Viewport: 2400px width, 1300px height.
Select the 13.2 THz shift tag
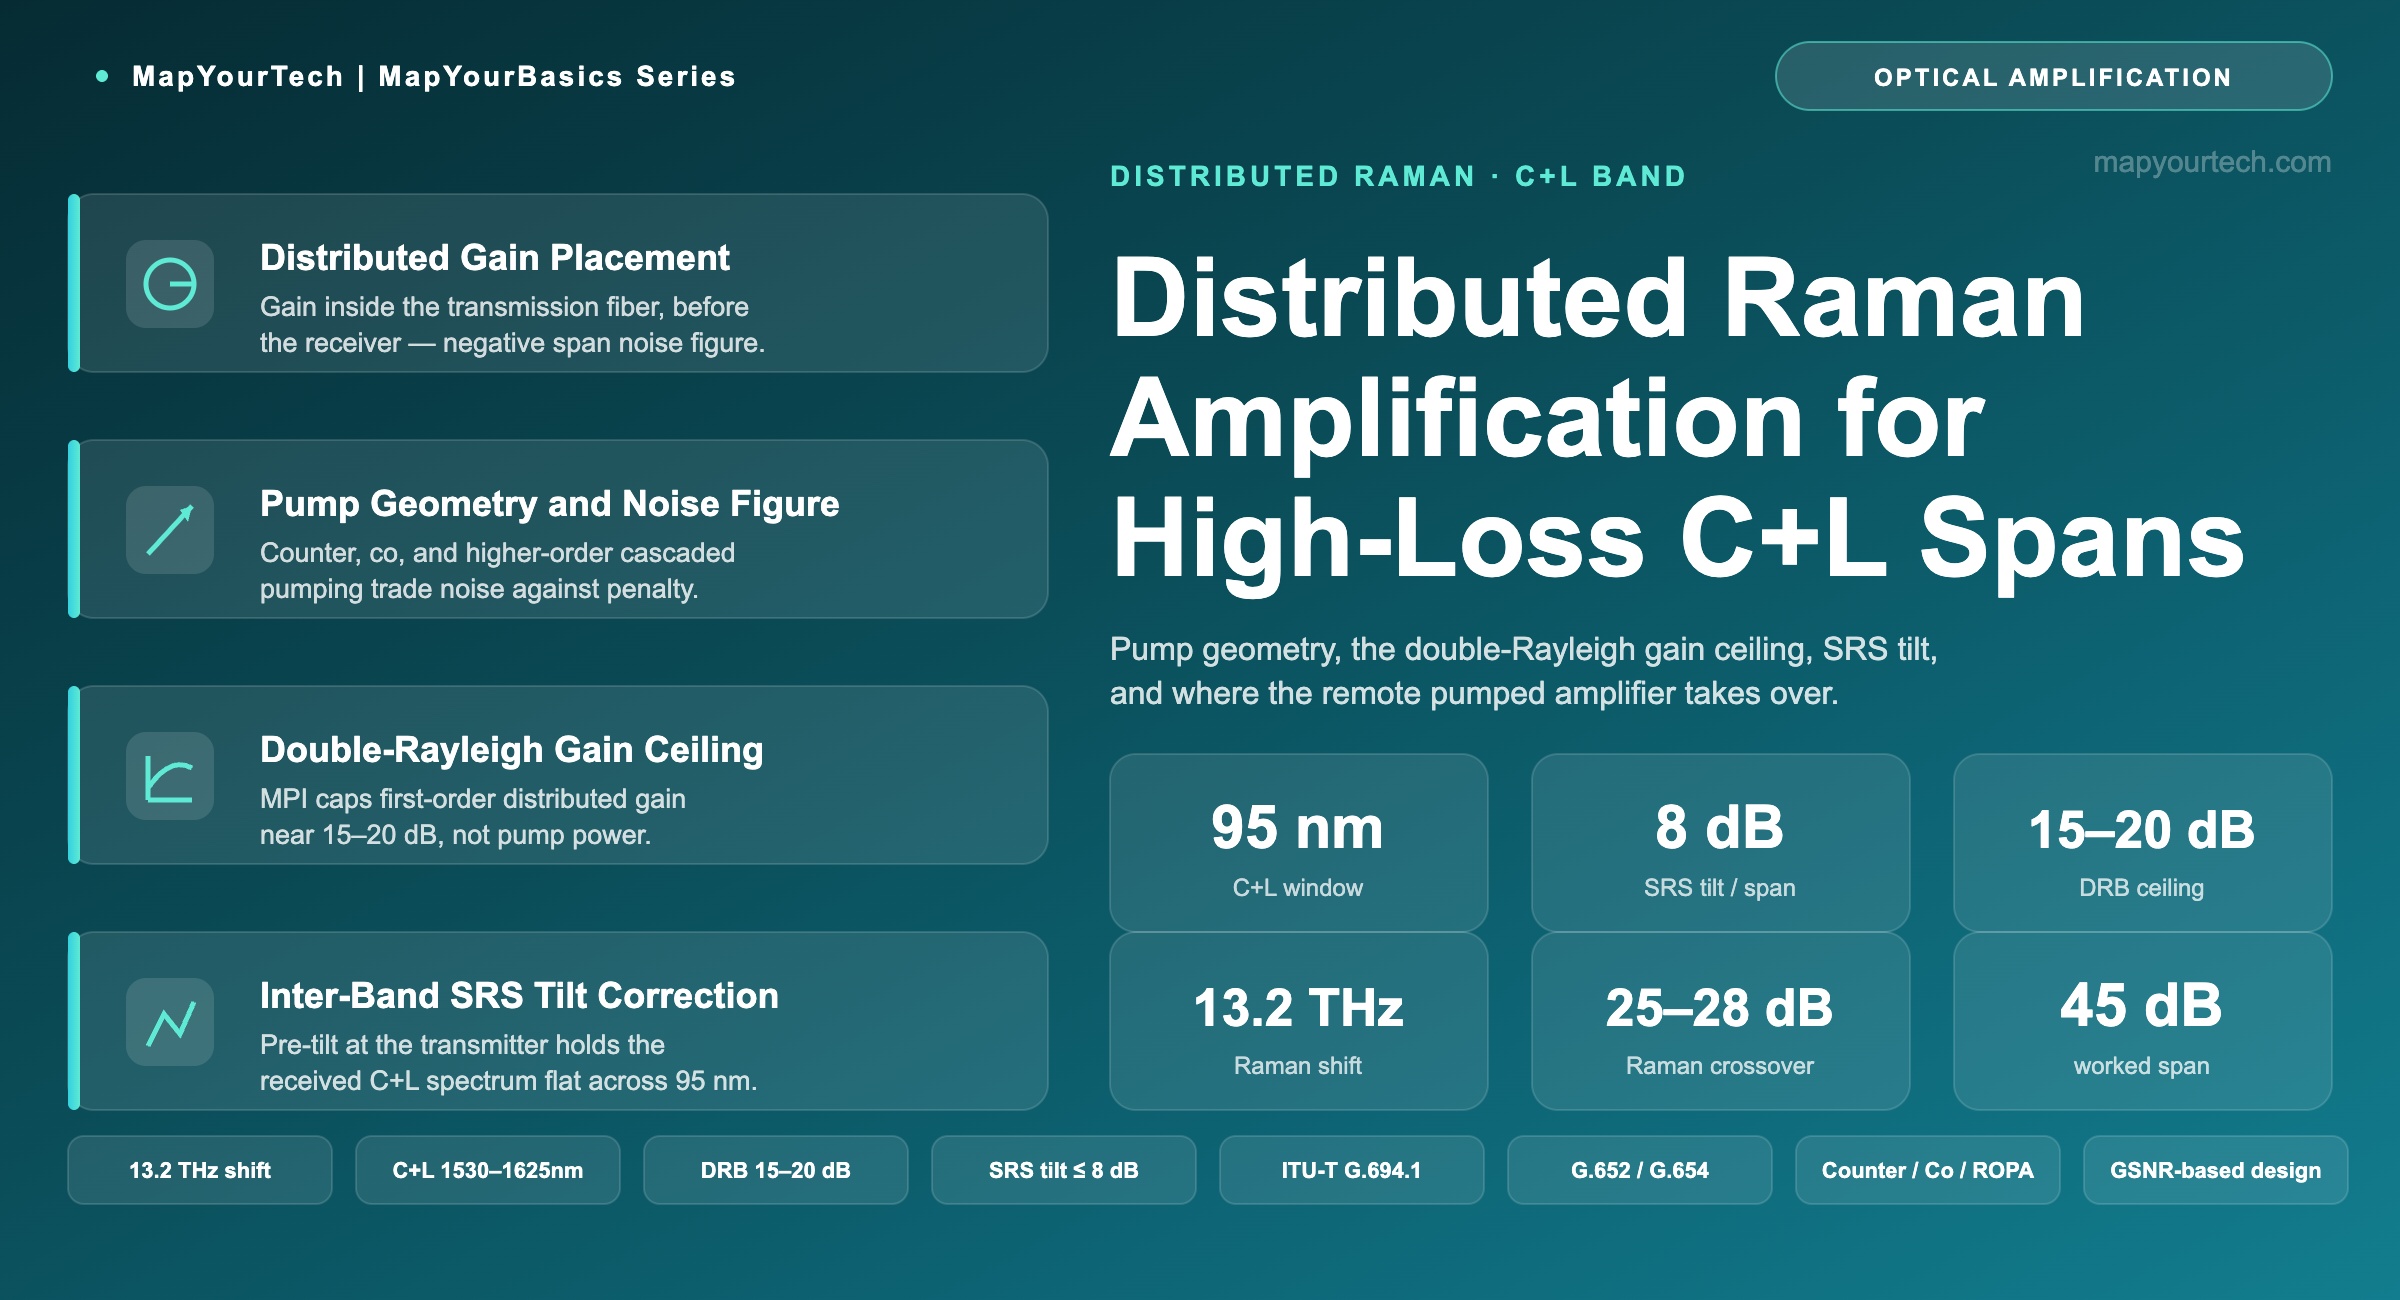click(200, 1170)
